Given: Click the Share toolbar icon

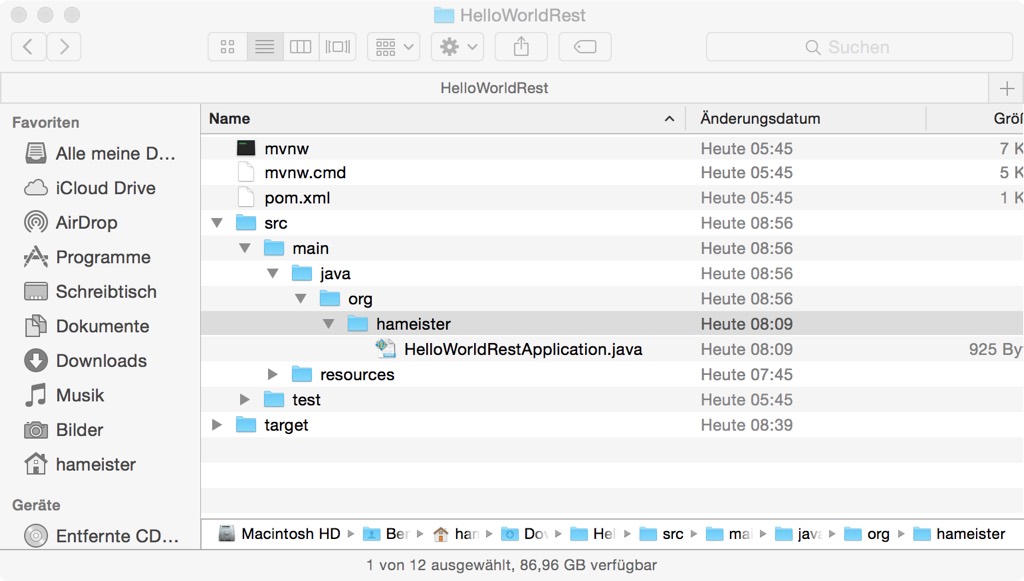Looking at the screenshot, I should [x=521, y=47].
